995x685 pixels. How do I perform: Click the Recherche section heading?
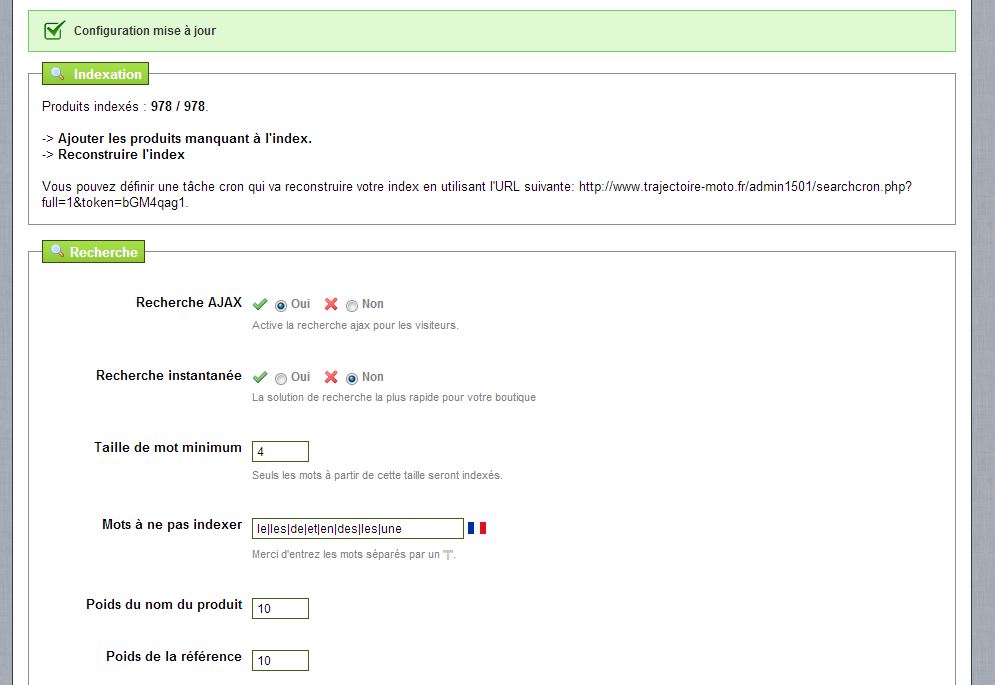point(93,251)
